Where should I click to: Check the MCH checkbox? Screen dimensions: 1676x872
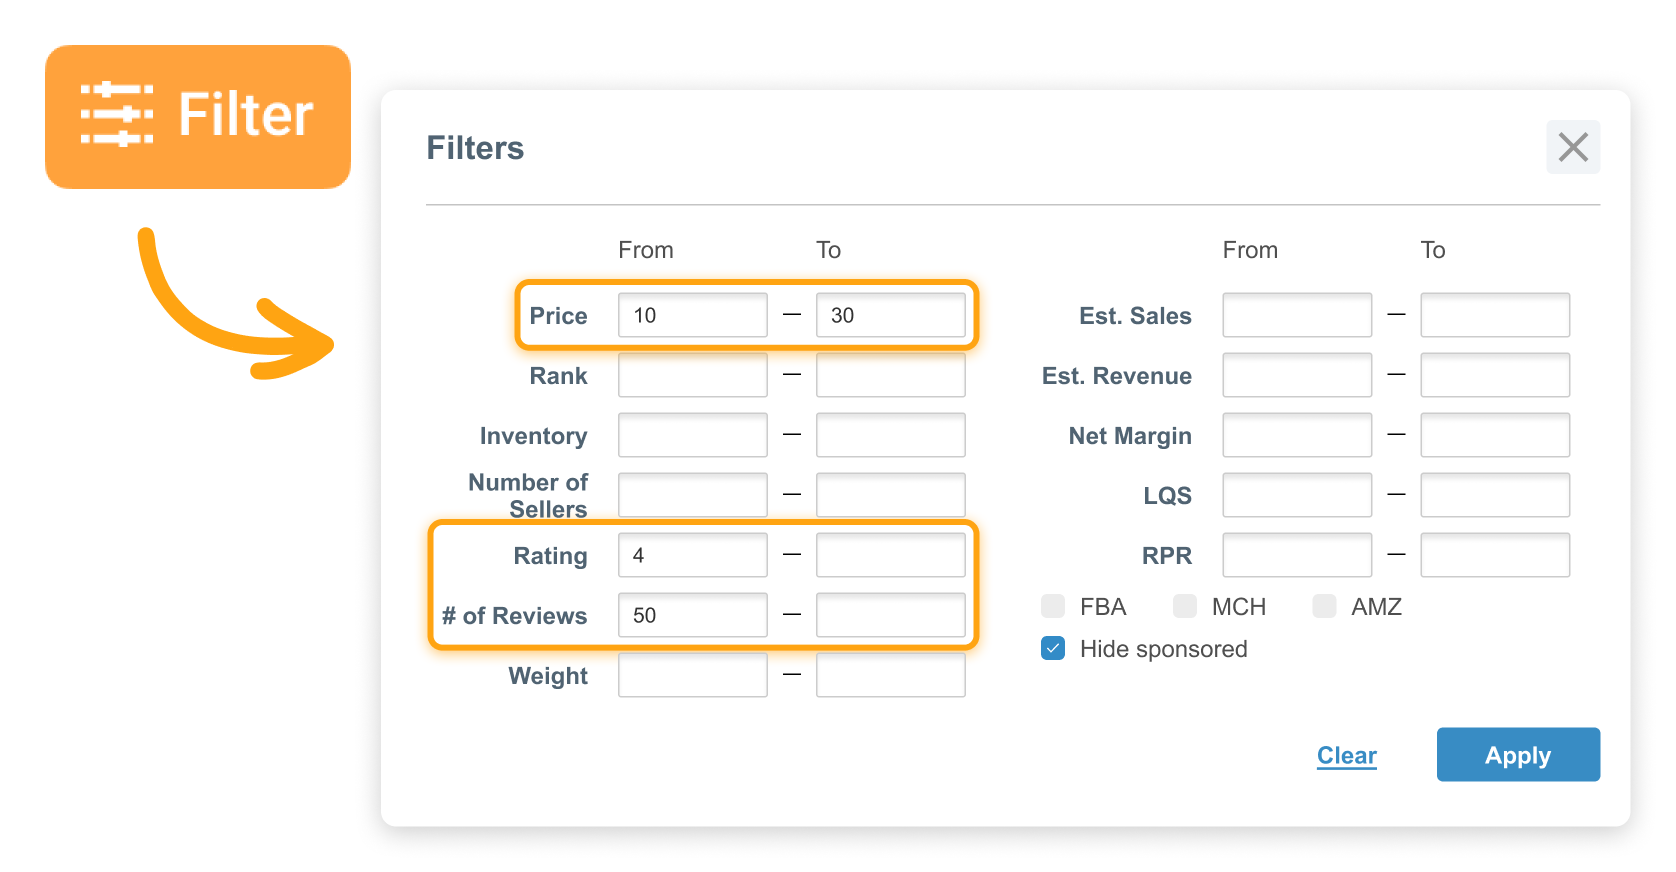tap(1185, 606)
